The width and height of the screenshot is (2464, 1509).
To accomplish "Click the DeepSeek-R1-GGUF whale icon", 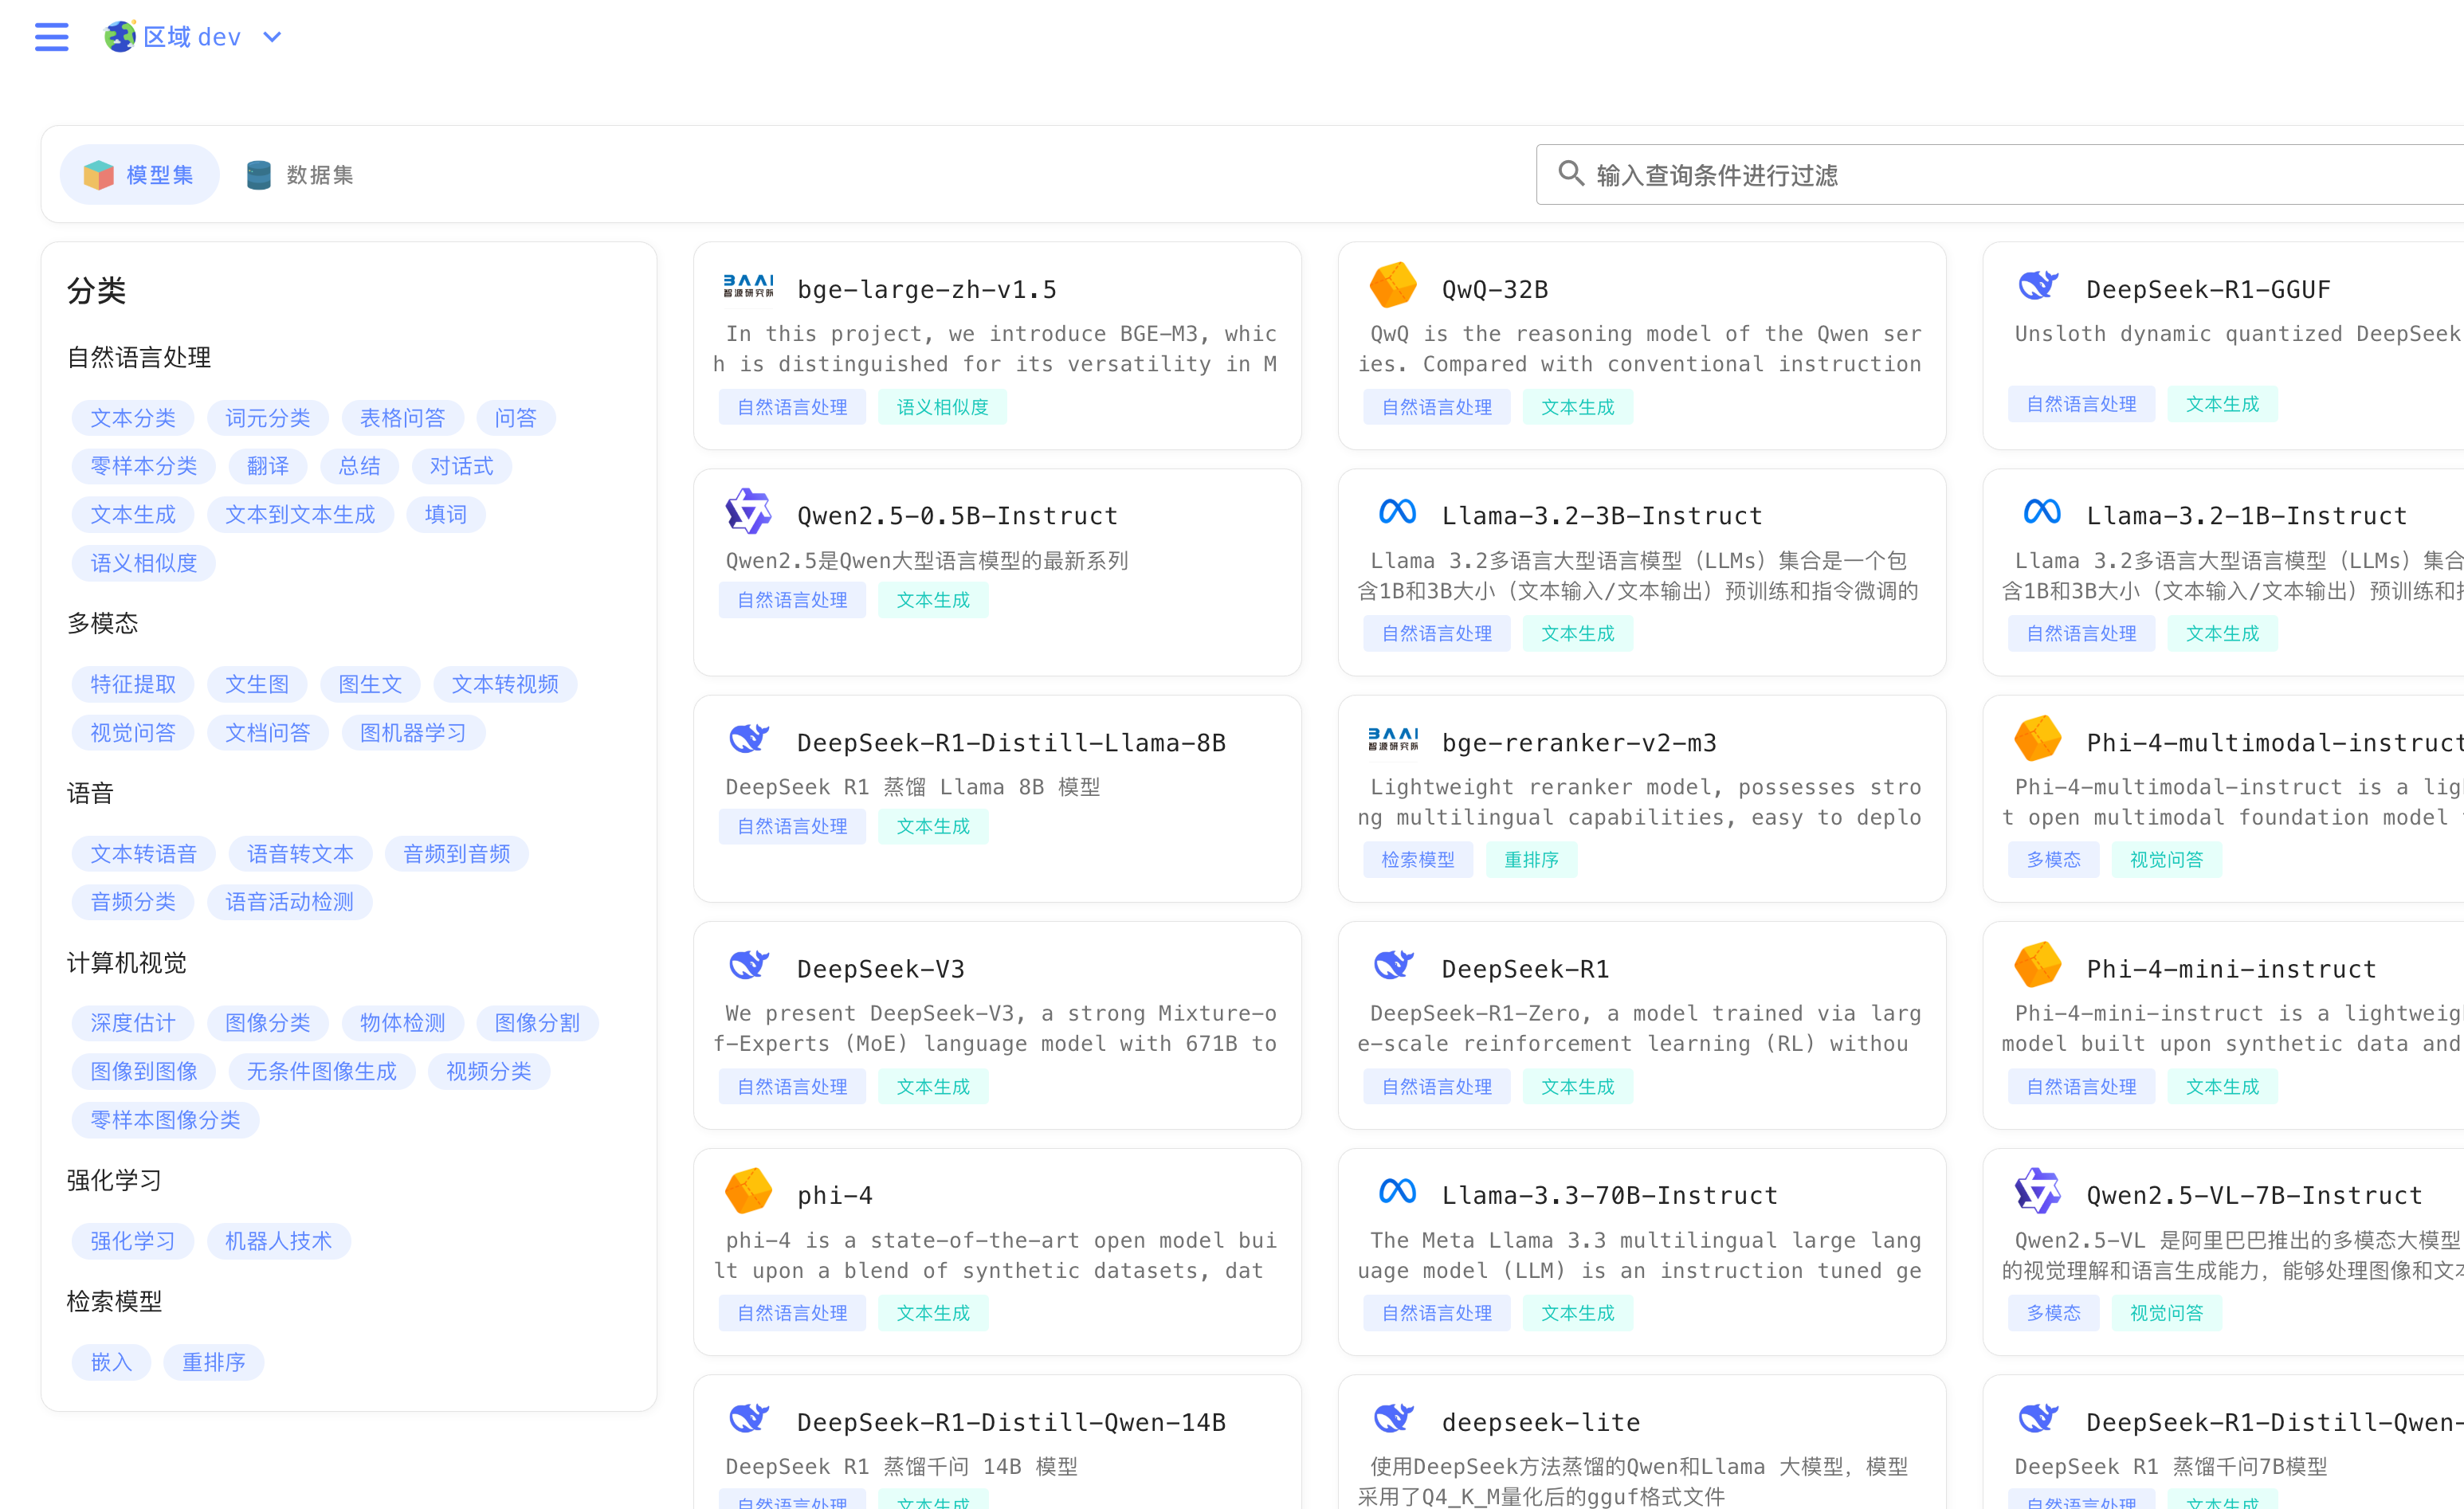I will click(x=2037, y=286).
